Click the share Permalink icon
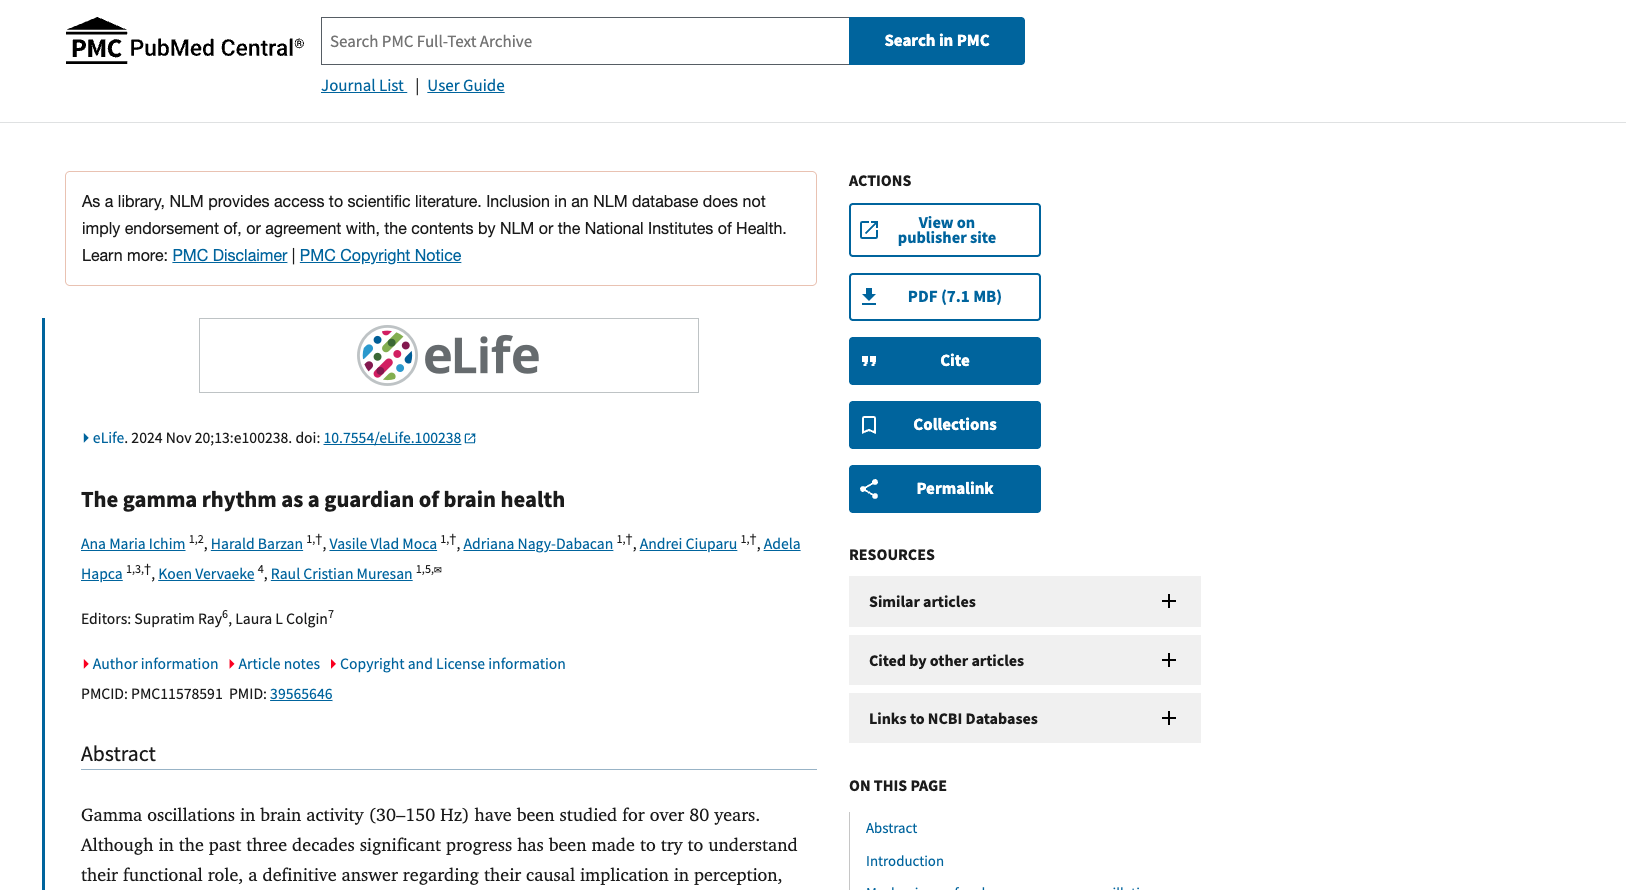The height and width of the screenshot is (890, 1626). (x=870, y=489)
